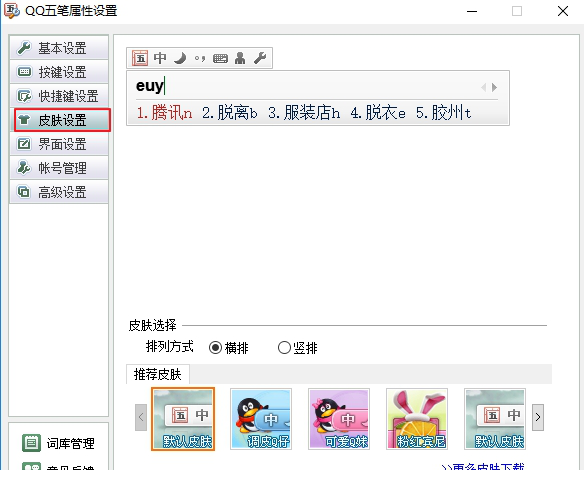584x488 pixels.
Task: Click the punctuation mode icon
Action: [x=200, y=58]
